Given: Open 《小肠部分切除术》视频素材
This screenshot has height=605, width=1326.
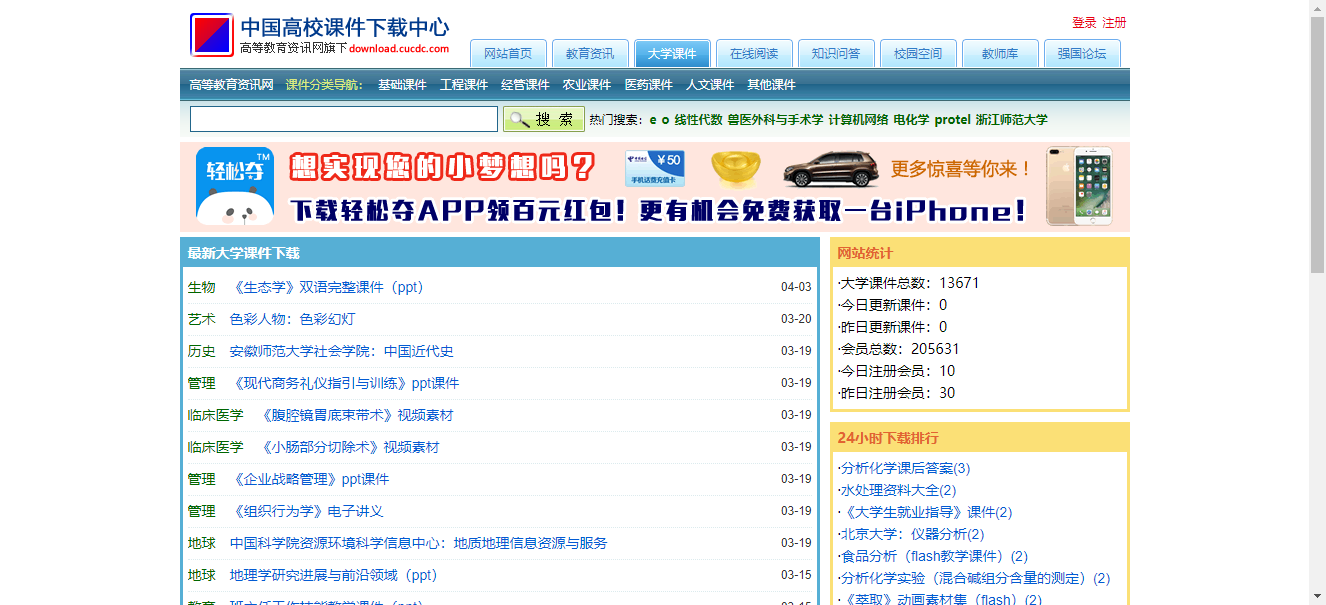Looking at the screenshot, I should 349,447.
